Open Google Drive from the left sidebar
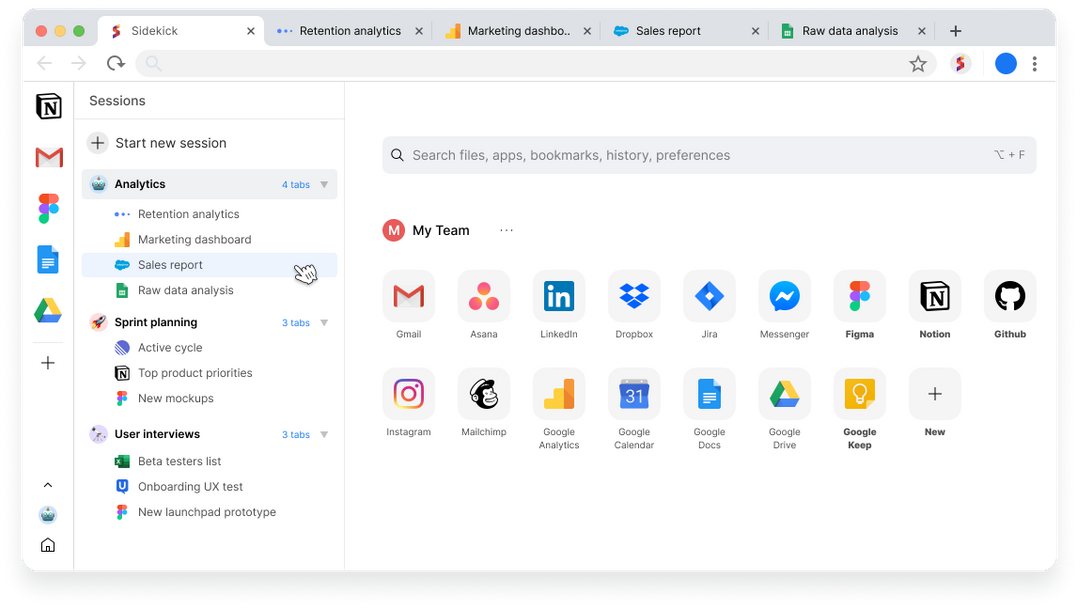The width and height of the screenshot is (1080, 609). click(x=47, y=310)
